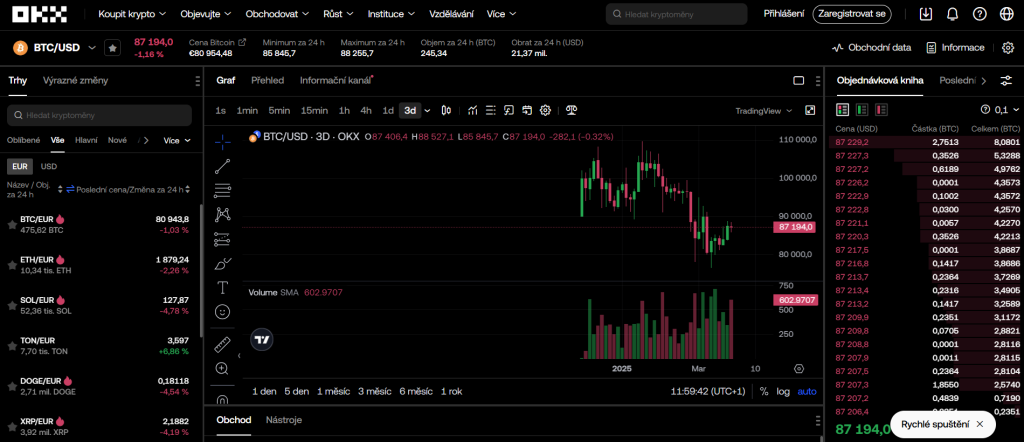Select the USD quote currency filter

(x=49, y=166)
